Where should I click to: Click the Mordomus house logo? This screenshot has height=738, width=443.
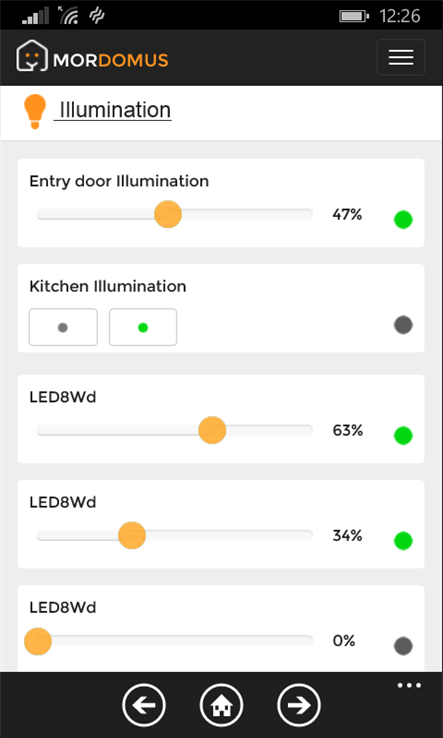[x=32, y=56]
